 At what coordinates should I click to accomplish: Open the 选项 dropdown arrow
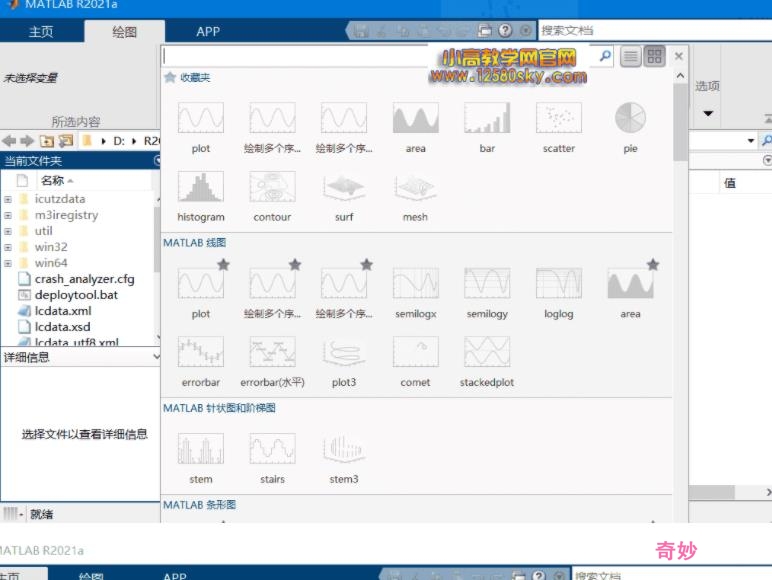[708, 113]
